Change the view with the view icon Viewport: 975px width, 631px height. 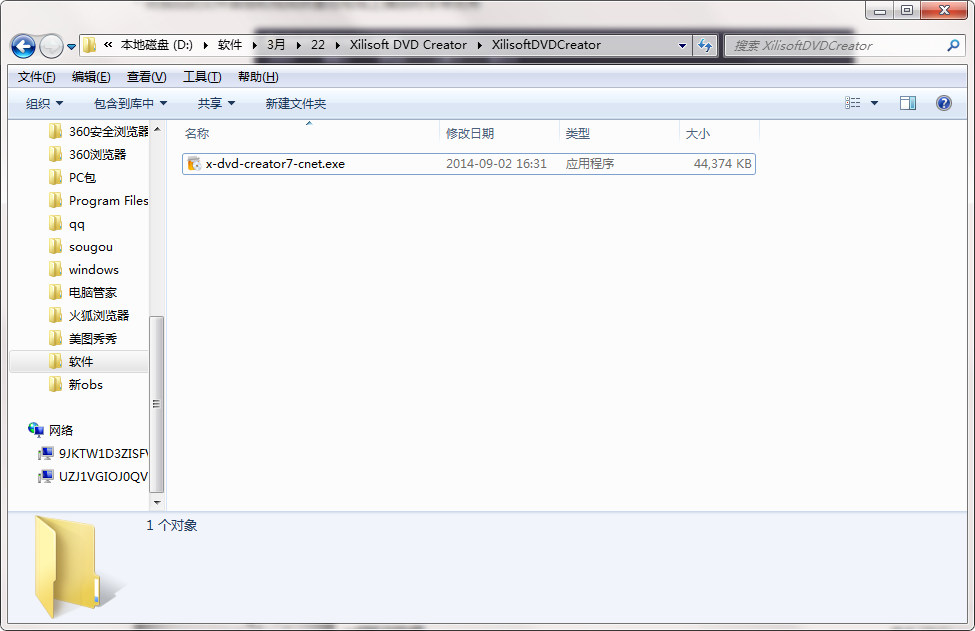[x=853, y=103]
